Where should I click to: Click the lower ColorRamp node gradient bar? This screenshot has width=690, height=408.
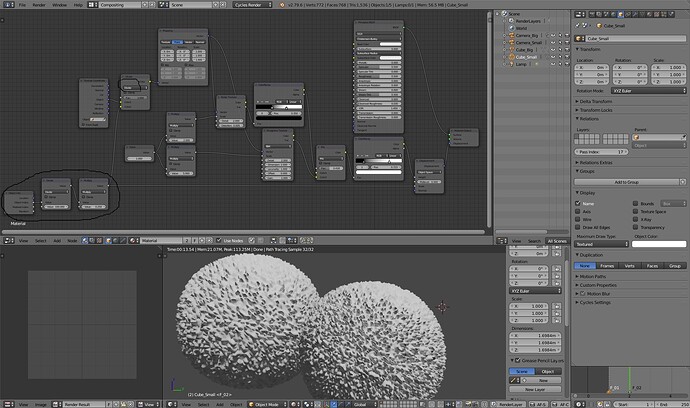click(x=379, y=161)
